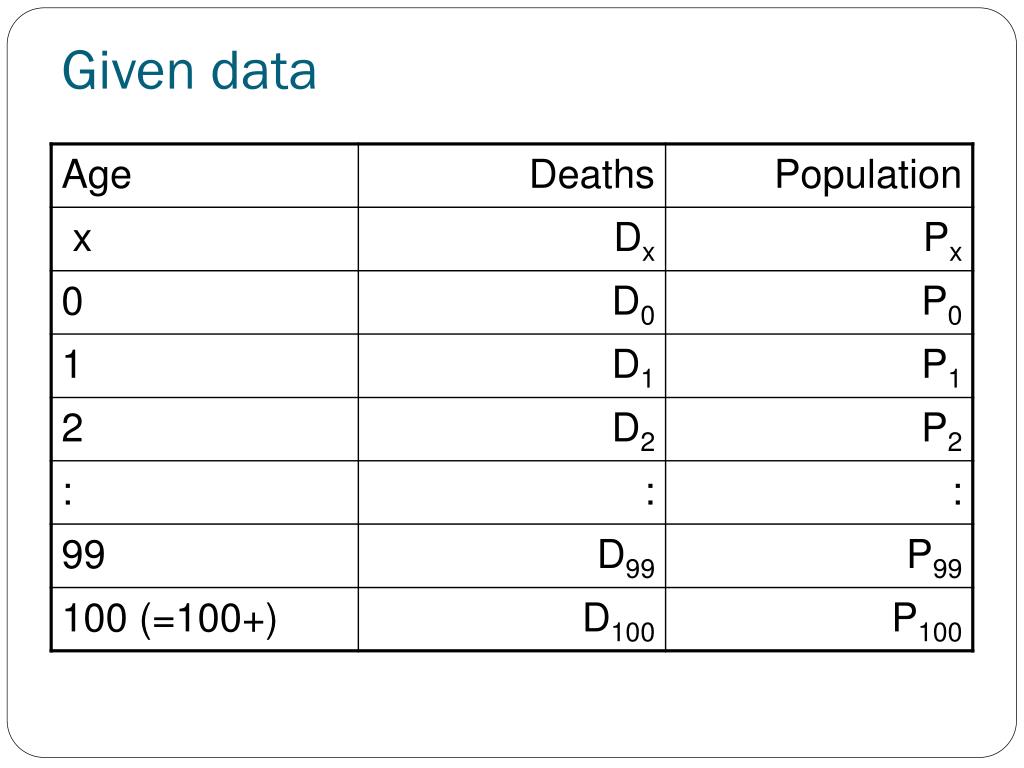Image resolution: width=1024 pixels, height=768 pixels.
Task: Click the Dx cell in Deaths column
Action: 512,239
